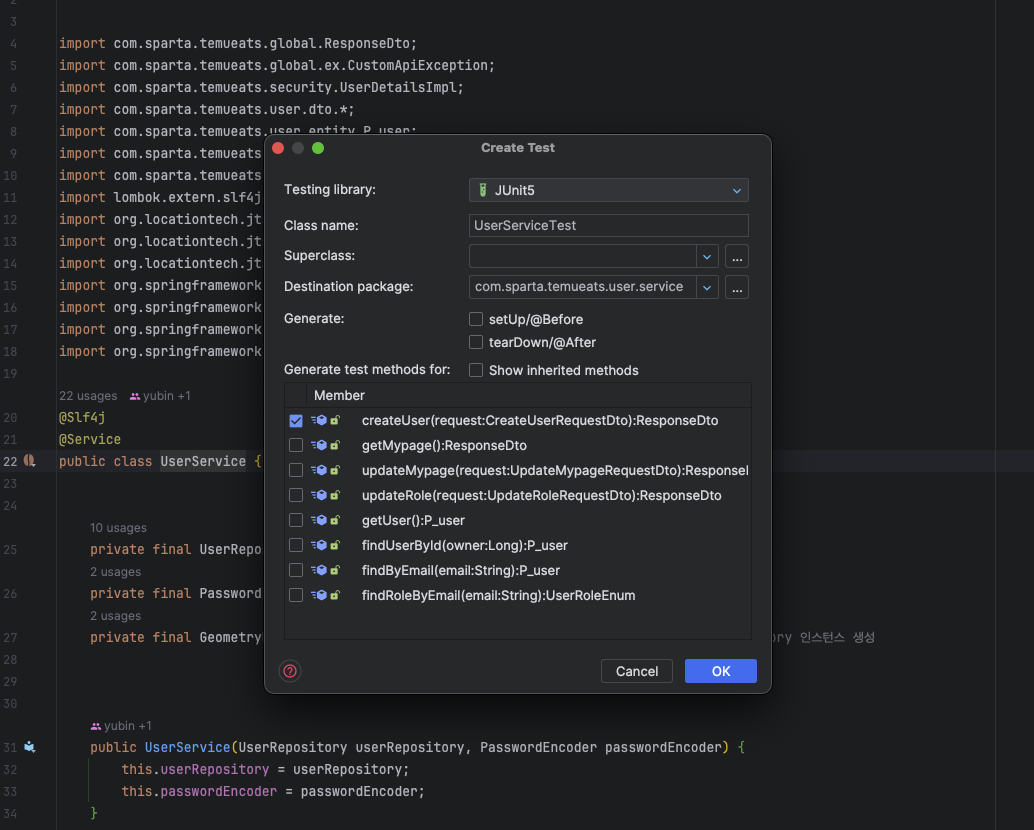Click the public lock icon in findByEmail row
The width and height of the screenshot is (1034, 830).
click(335, 570)
